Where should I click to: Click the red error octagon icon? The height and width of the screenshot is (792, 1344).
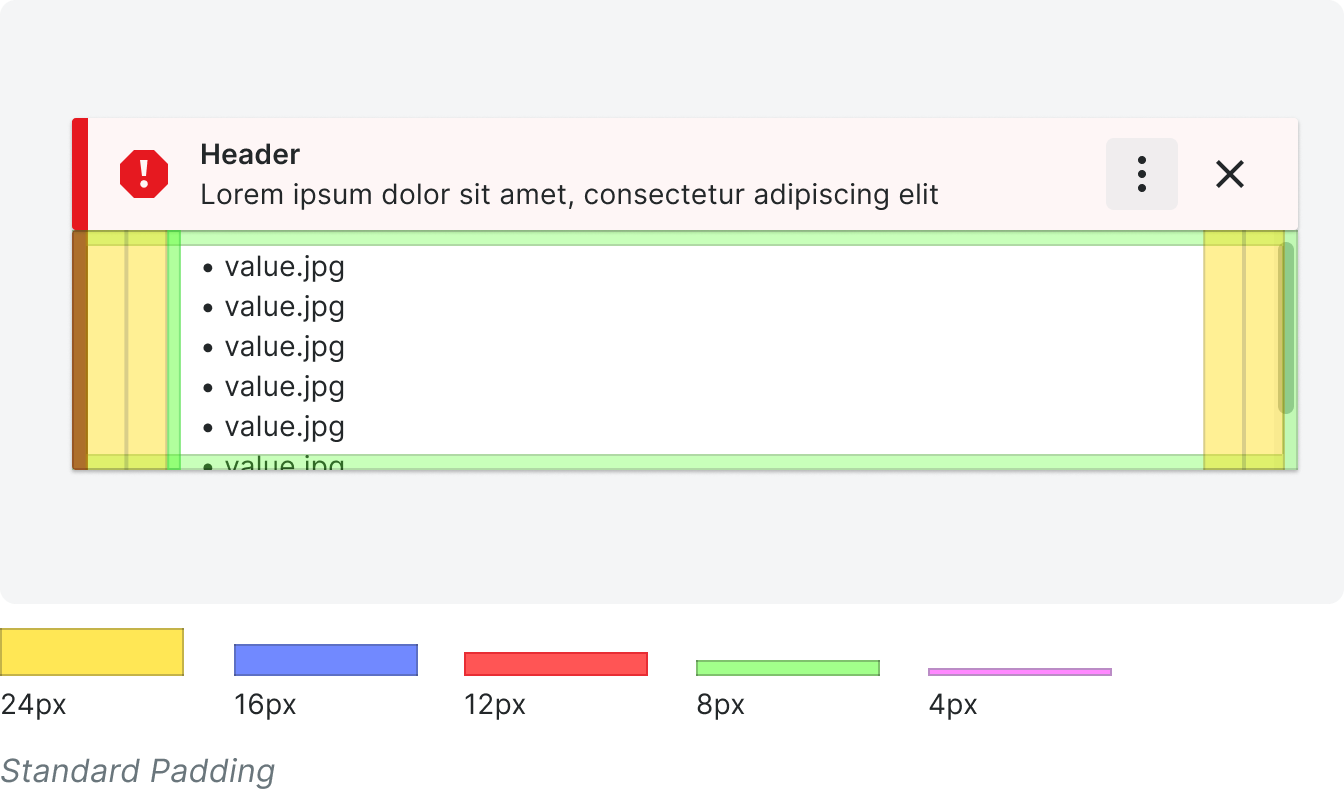(x=144, y=174)
